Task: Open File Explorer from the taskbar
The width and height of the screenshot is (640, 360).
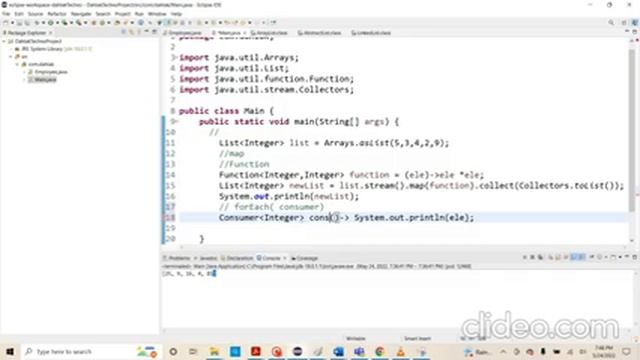Action: (x=214, y=351)
